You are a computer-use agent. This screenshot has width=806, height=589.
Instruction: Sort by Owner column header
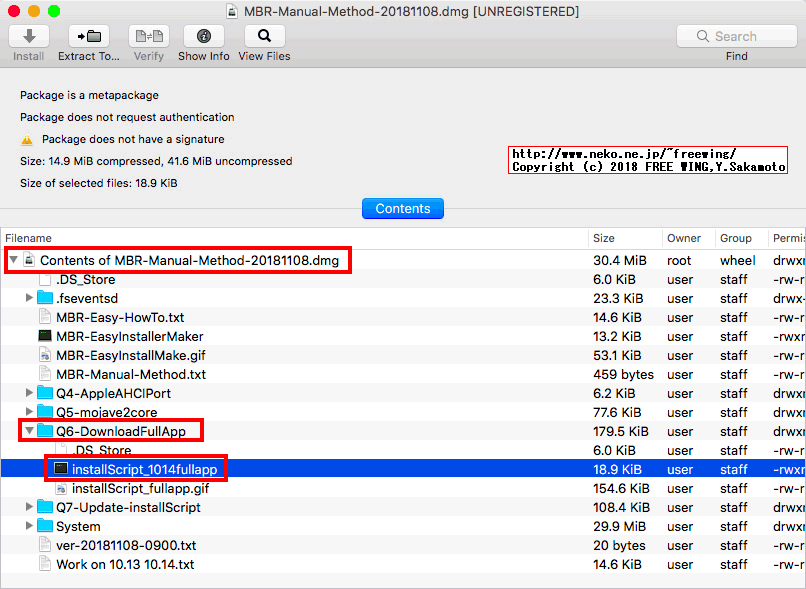pos(689,238)
